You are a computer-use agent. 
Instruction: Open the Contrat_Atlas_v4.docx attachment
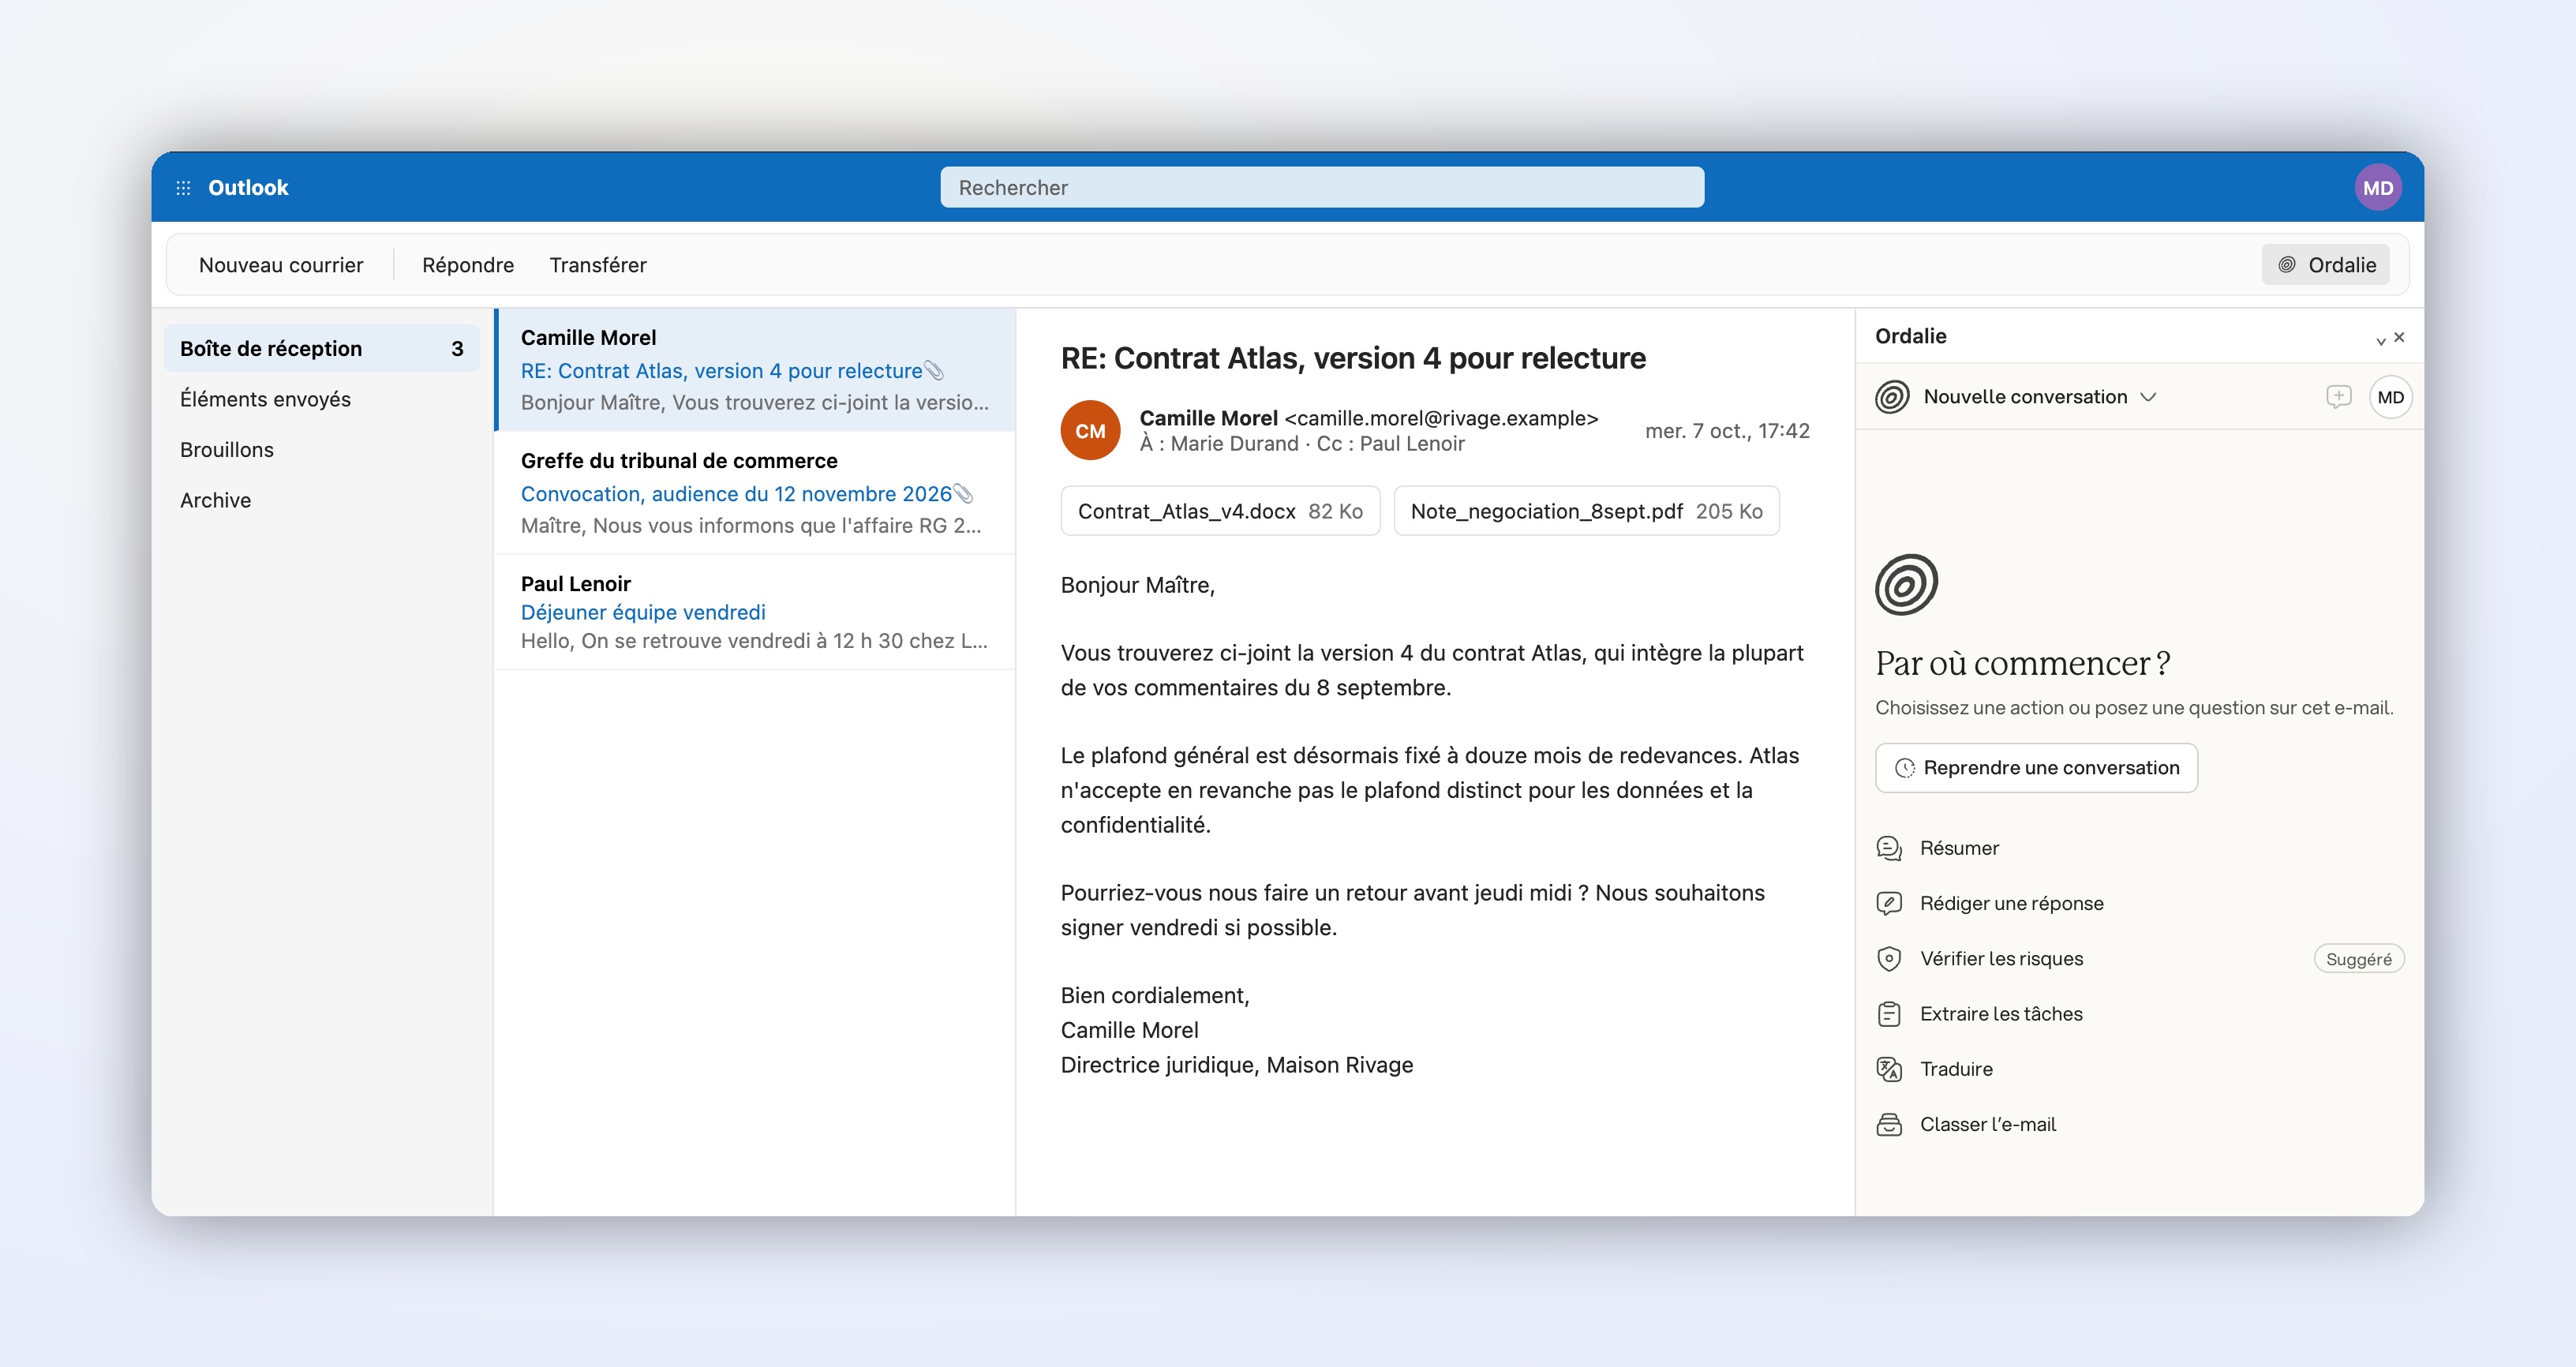1220,511
